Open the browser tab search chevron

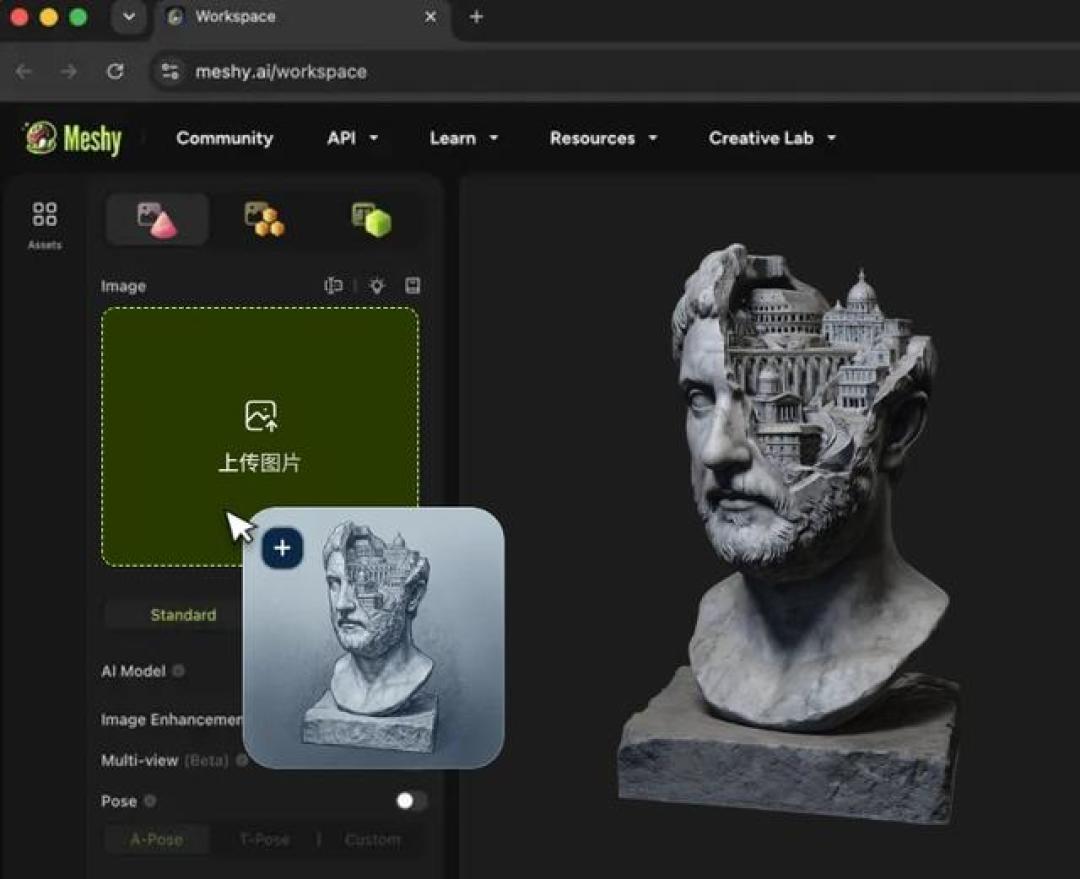pos(129,17)
